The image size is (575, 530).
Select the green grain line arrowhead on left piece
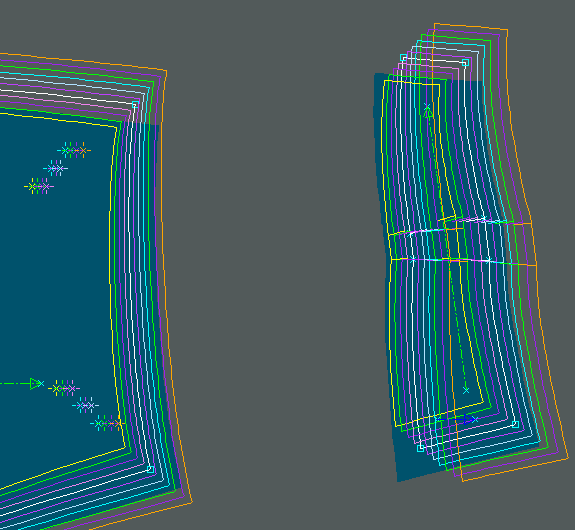tap(35, 384)
